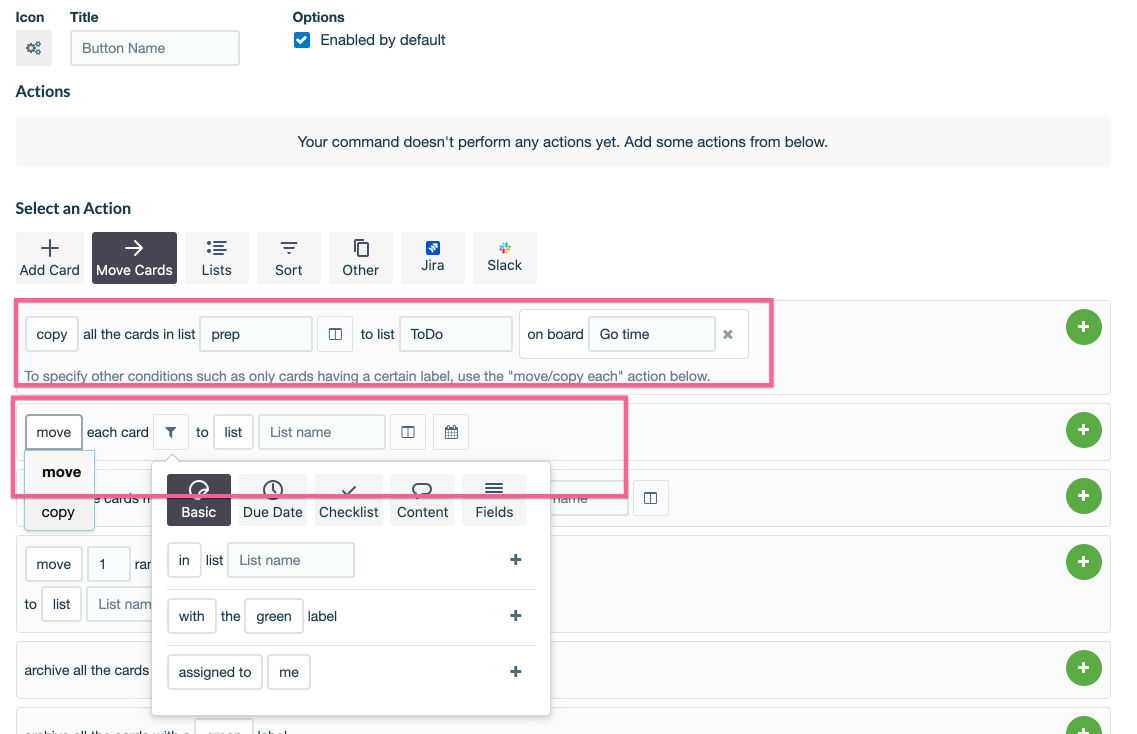Choose move from the open dropdown
The height and width of the screenshot is (734, 1137).
click(x=59, y=472)
